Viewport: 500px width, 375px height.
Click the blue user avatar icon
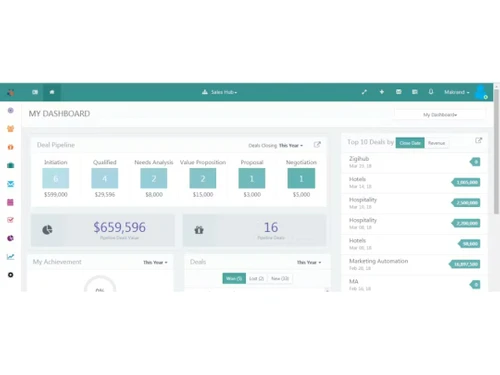click(x=481, y=92)
